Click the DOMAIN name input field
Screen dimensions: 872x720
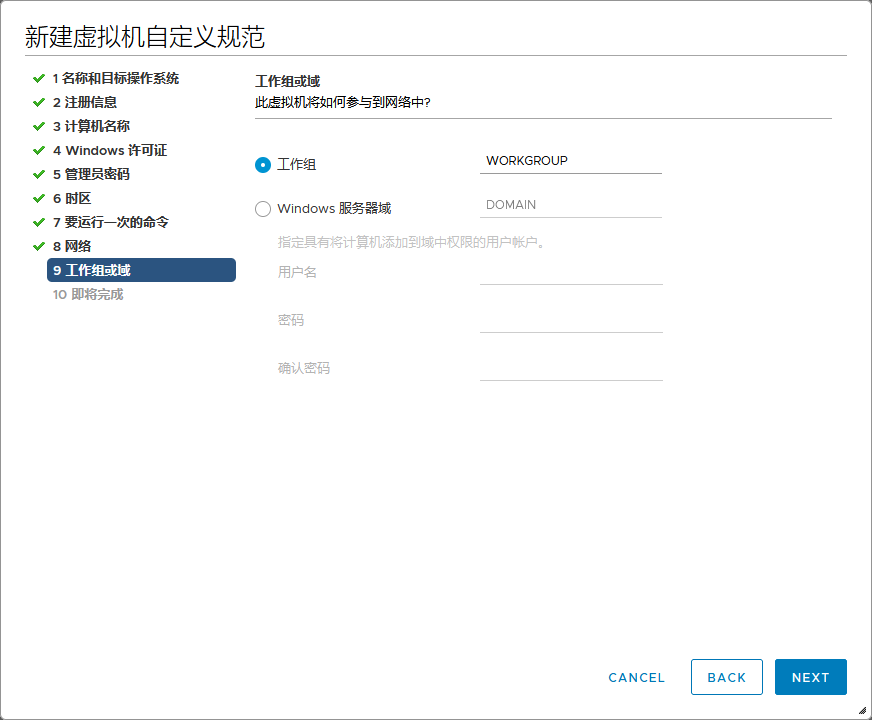coord(570,205)
